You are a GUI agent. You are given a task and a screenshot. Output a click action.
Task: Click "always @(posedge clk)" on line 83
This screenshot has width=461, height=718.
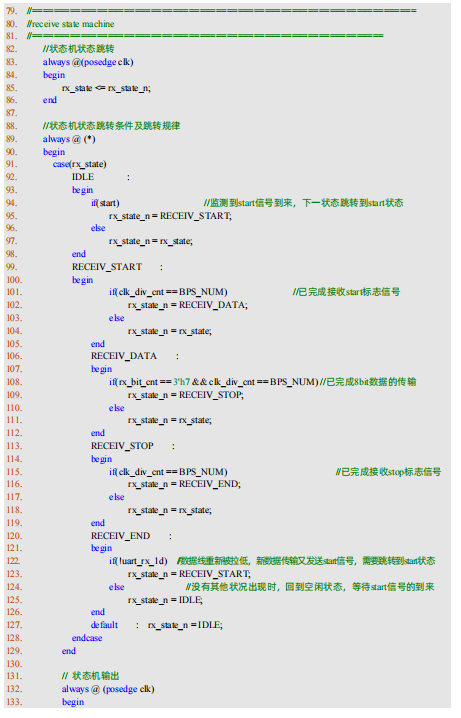[x=88, y=62]
